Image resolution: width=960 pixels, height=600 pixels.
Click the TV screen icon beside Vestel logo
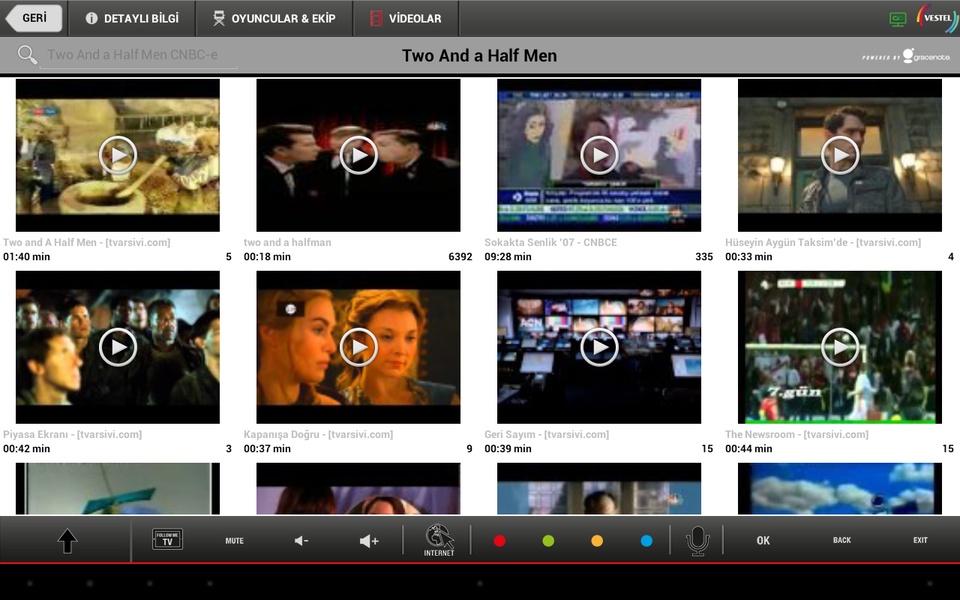(898, 19)
